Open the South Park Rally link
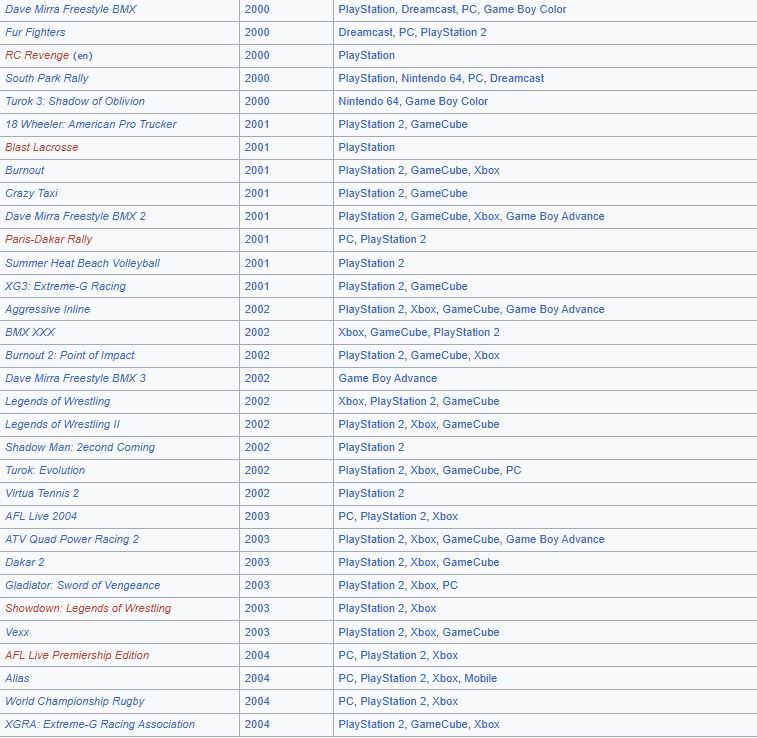This screenshot has width=757, height=738. [x=47, y=78]
